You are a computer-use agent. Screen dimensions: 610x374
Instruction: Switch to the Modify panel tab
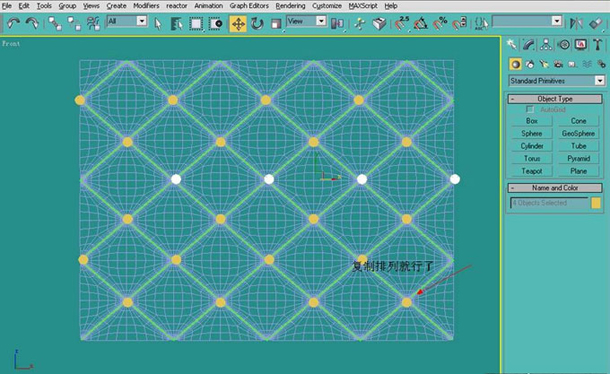click(529, 45)
